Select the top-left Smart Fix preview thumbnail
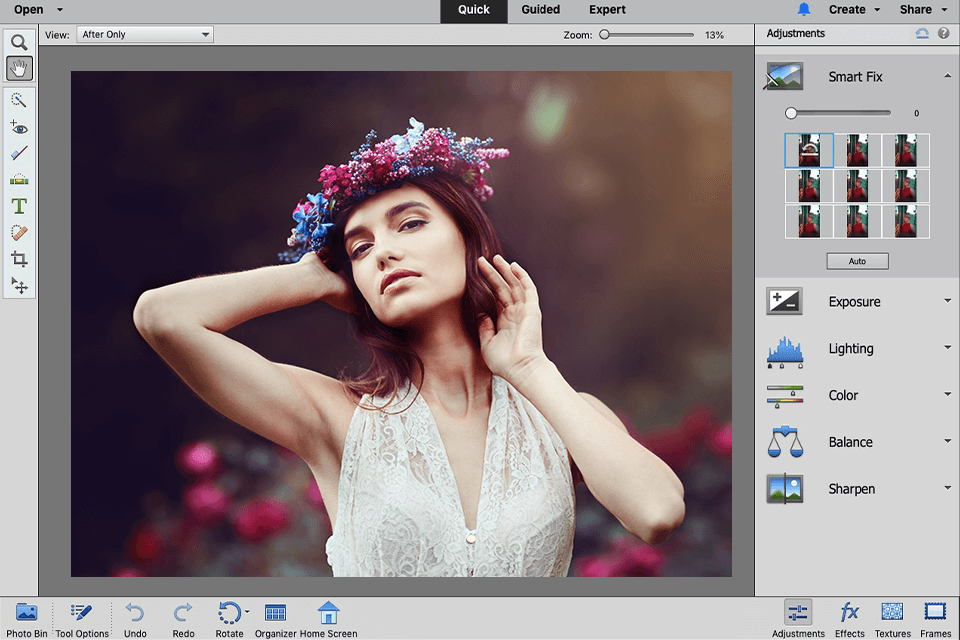Image resolution: width=960 pixels, height=640 pixels. click(809, 151)
